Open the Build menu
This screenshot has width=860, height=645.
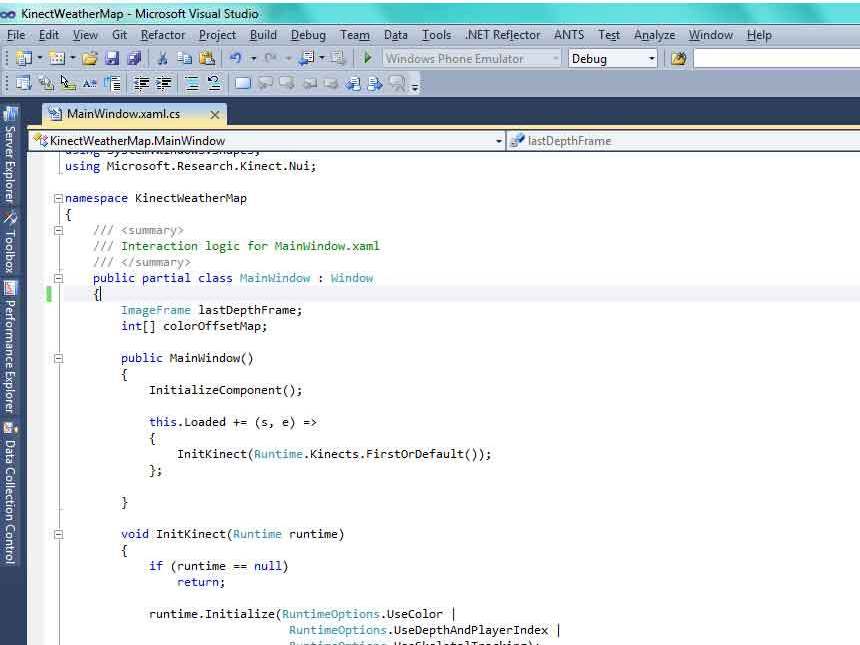pyautogui.click(x=263, y=35)
